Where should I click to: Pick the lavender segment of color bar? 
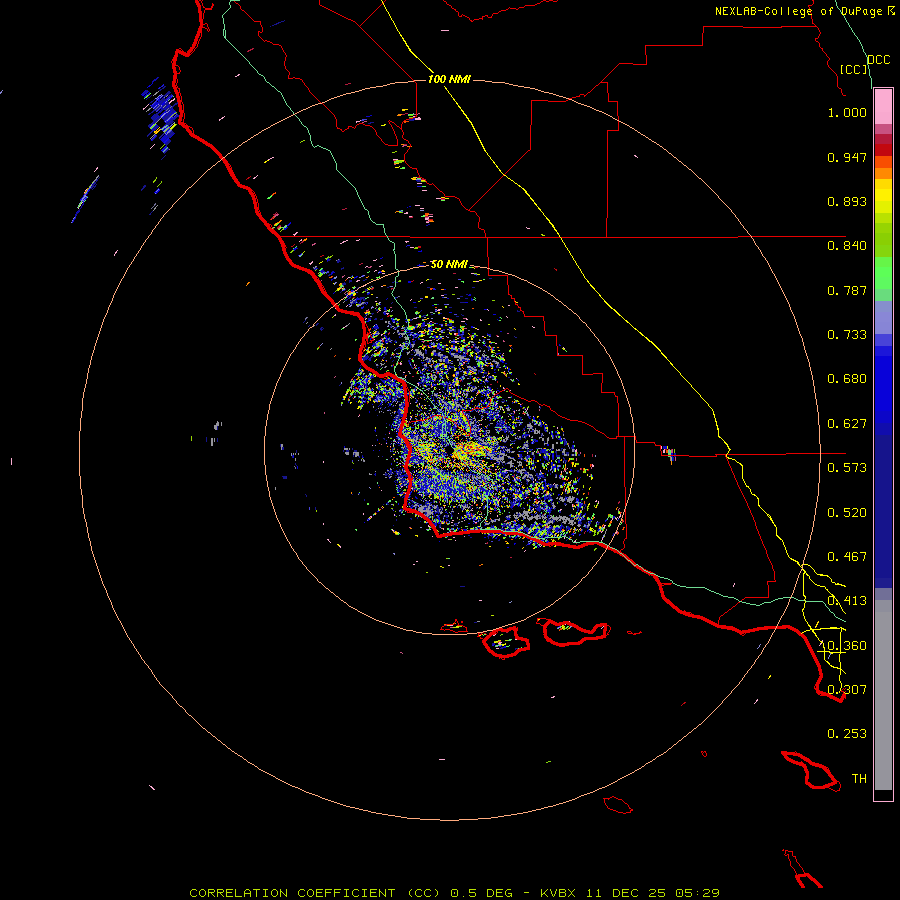click(883, 318)
